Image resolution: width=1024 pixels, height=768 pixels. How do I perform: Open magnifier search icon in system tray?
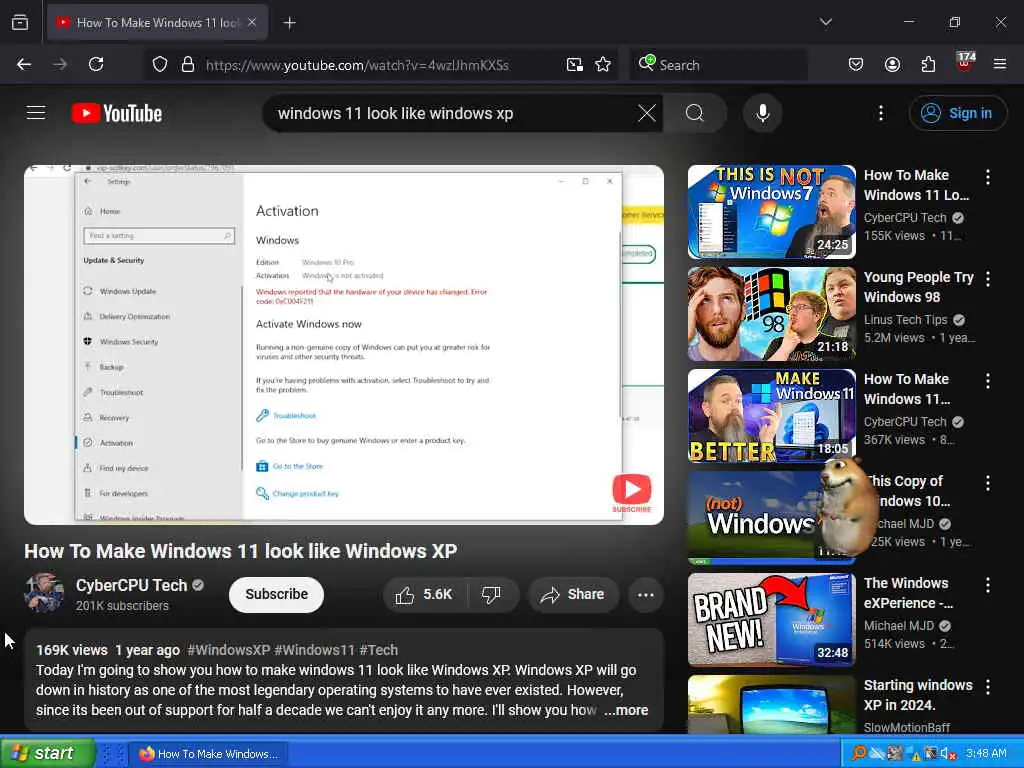coord(859,754)
